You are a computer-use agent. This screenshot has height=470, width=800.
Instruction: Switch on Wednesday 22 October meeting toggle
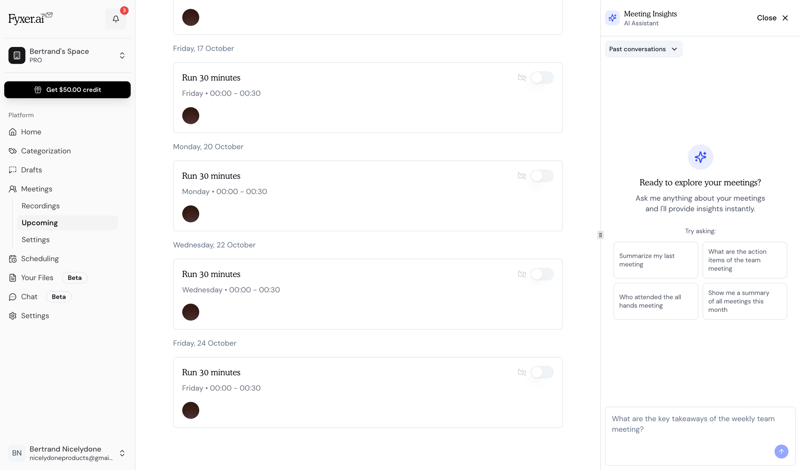coord(542,274)
